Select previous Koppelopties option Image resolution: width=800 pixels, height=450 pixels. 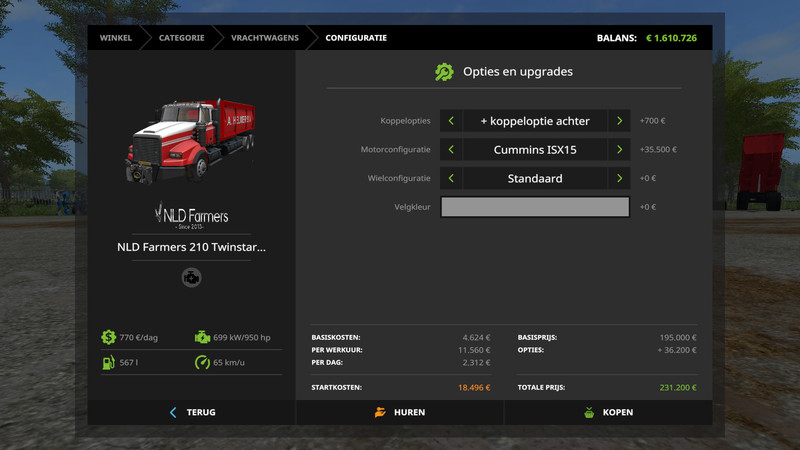[x=451, y=121]
